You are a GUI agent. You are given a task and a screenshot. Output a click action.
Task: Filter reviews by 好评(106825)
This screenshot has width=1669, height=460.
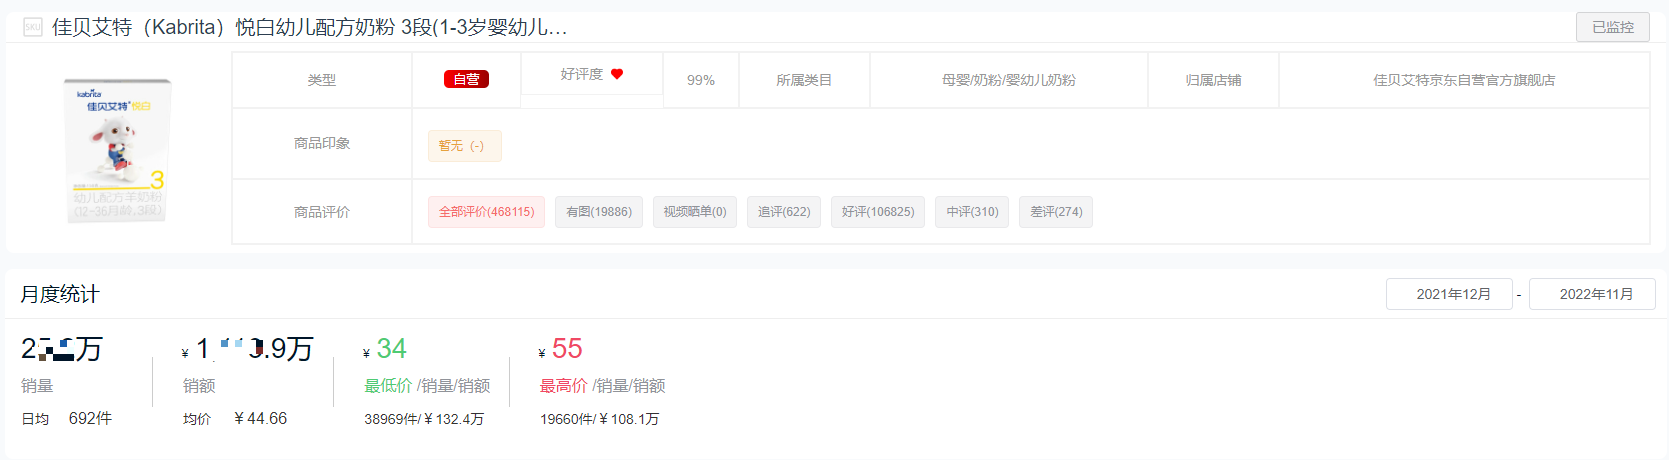tap(878, 212)
